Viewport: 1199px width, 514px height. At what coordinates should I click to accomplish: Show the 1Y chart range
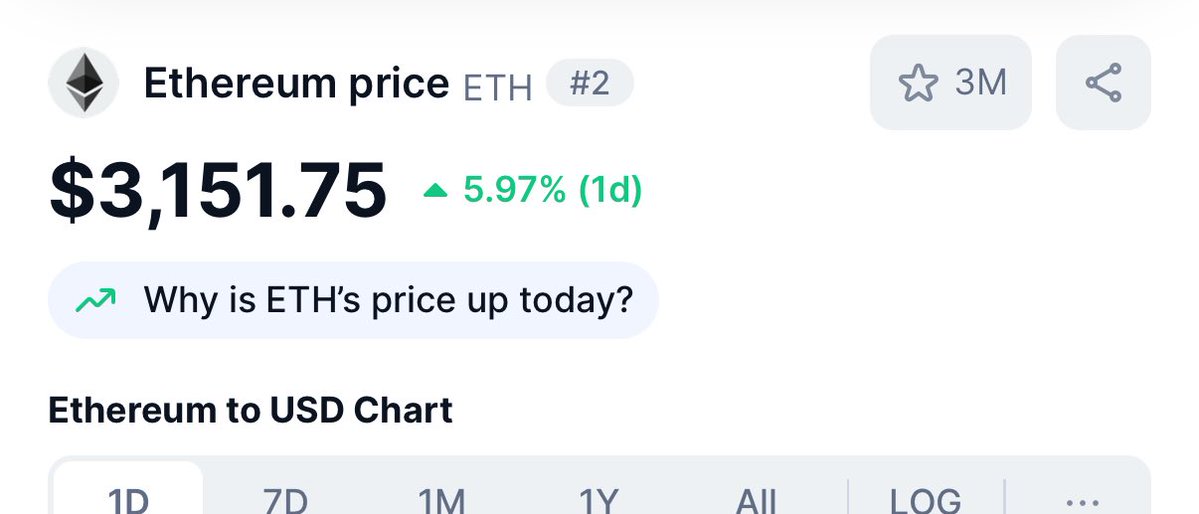(599, 501)
